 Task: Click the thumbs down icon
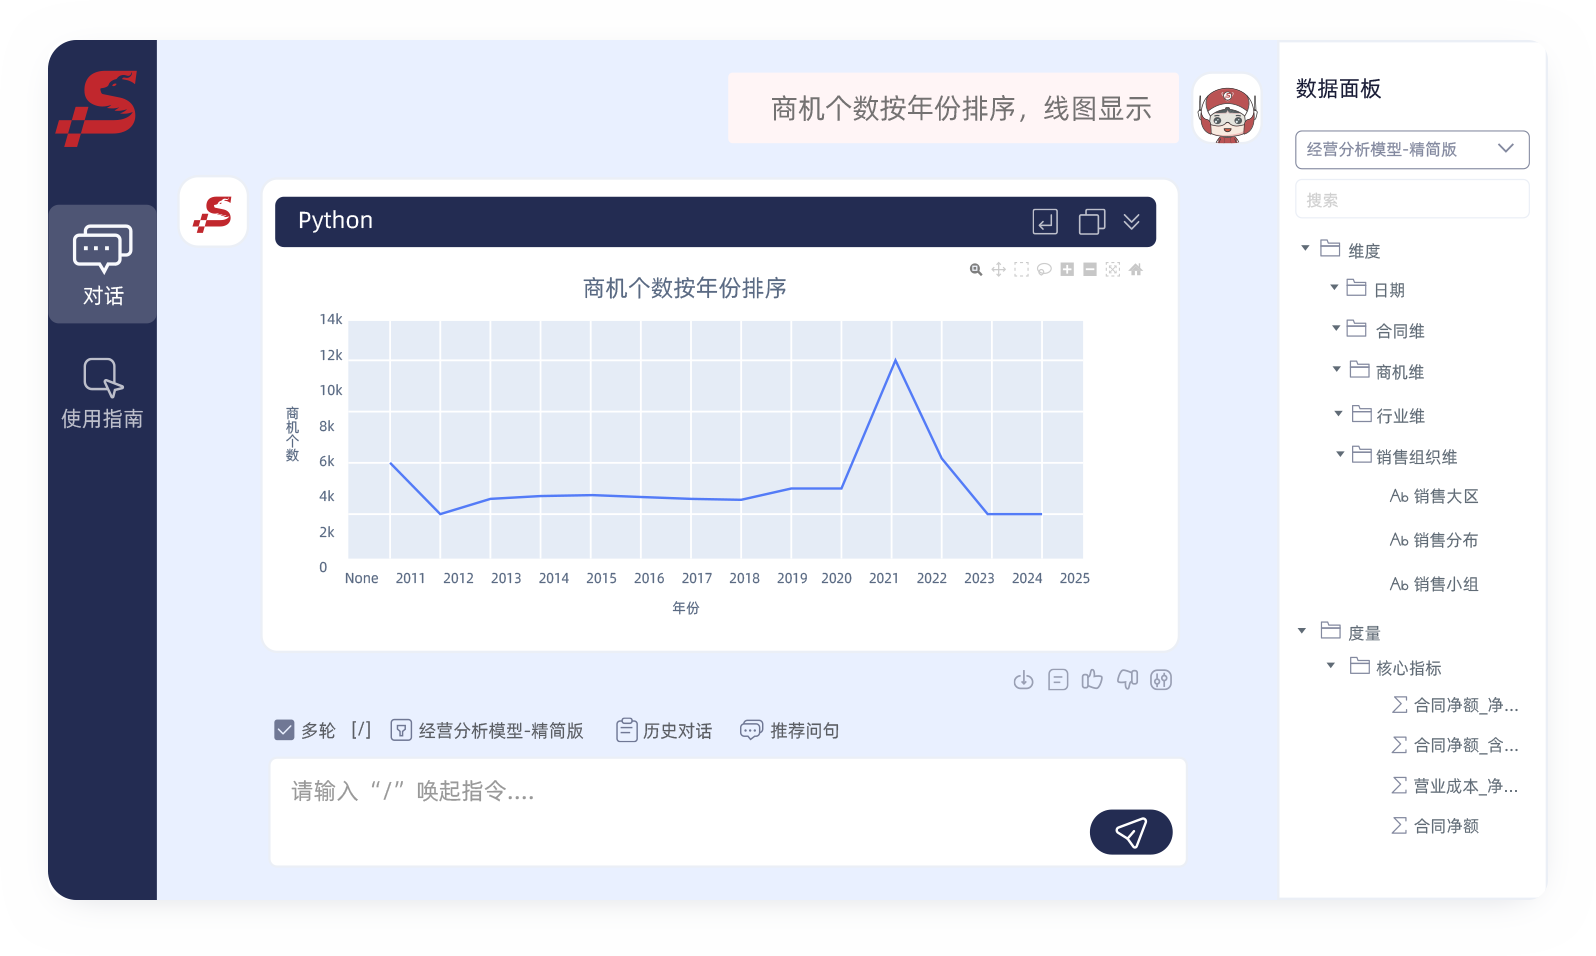coord(1127,680)
